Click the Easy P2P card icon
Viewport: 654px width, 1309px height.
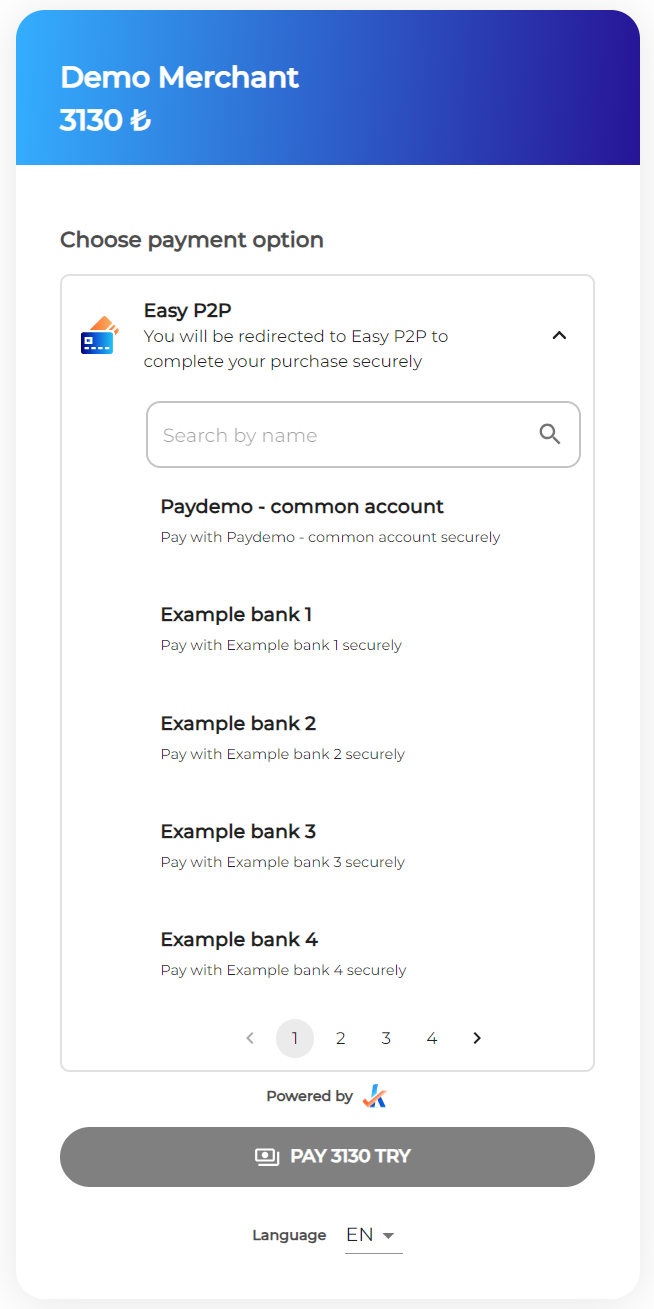pos(99,336)
